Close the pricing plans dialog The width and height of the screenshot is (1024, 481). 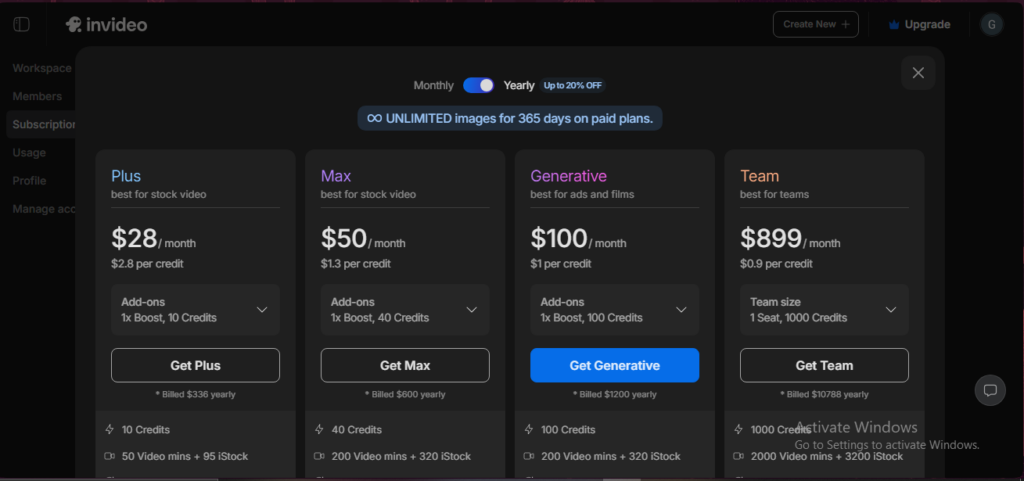point(918,72)
